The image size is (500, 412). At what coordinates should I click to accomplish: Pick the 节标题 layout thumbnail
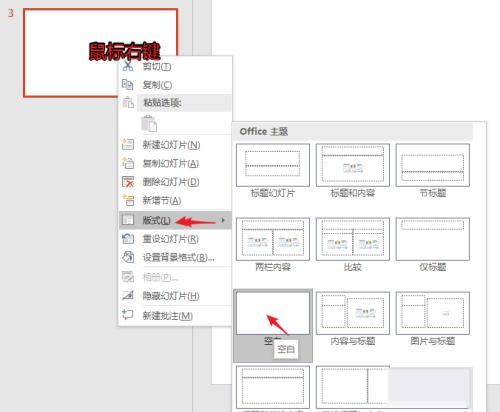[433, 165]
